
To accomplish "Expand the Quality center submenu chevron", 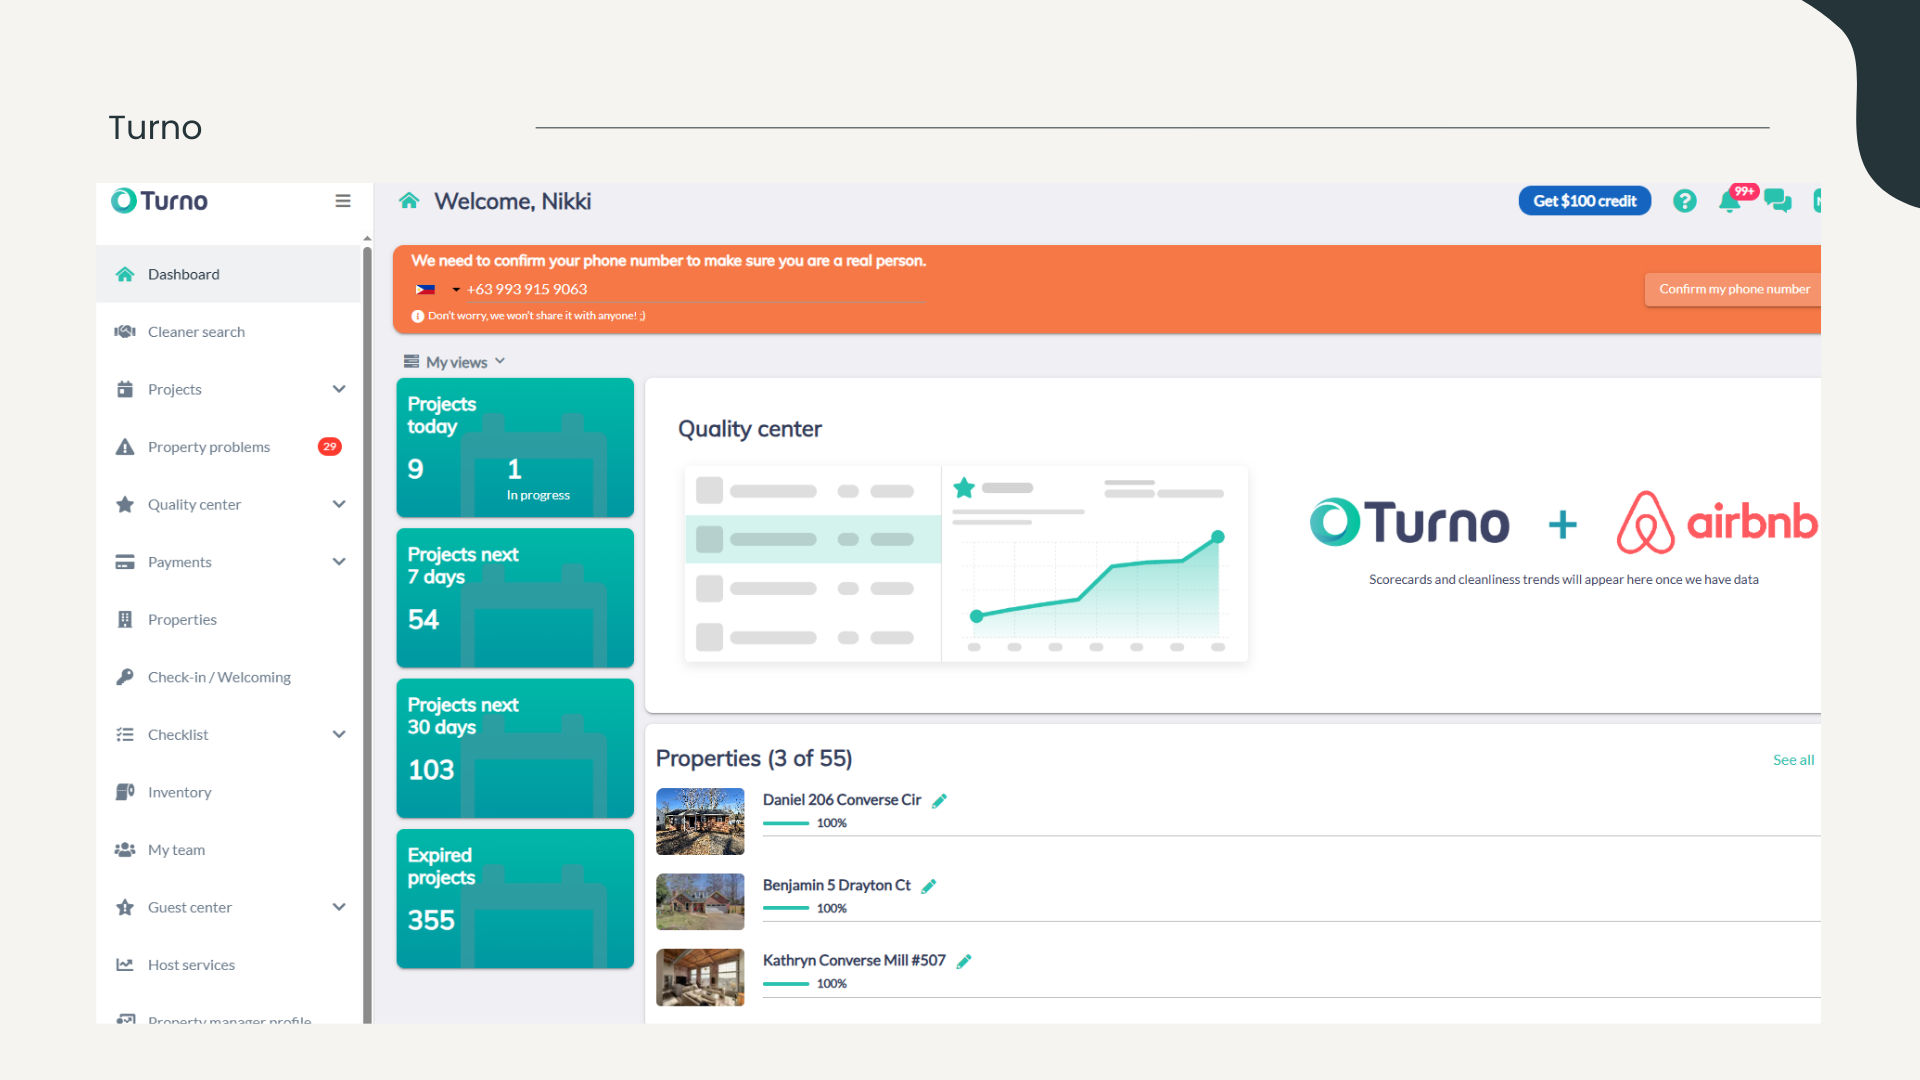I will point(339,504).
